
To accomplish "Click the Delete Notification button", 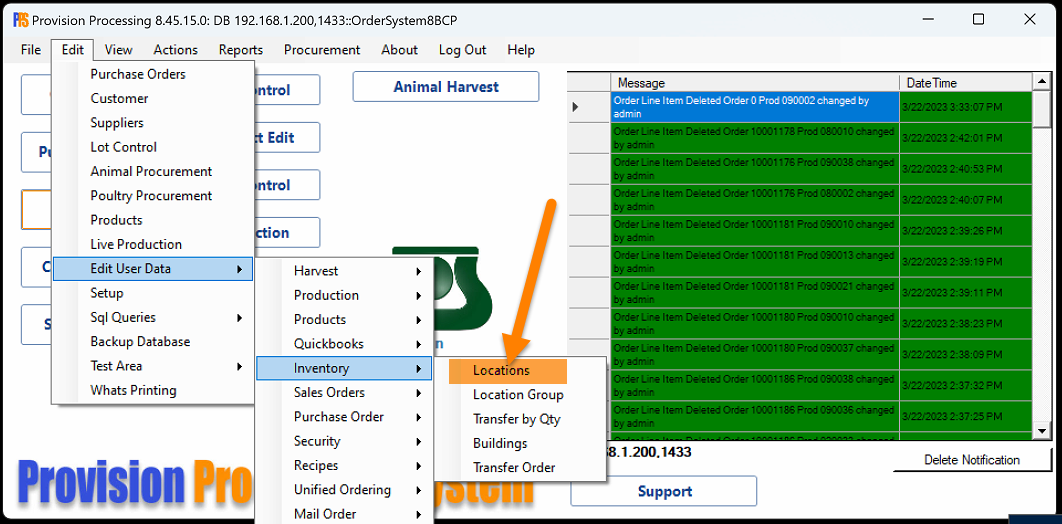I will click(972, 460).
